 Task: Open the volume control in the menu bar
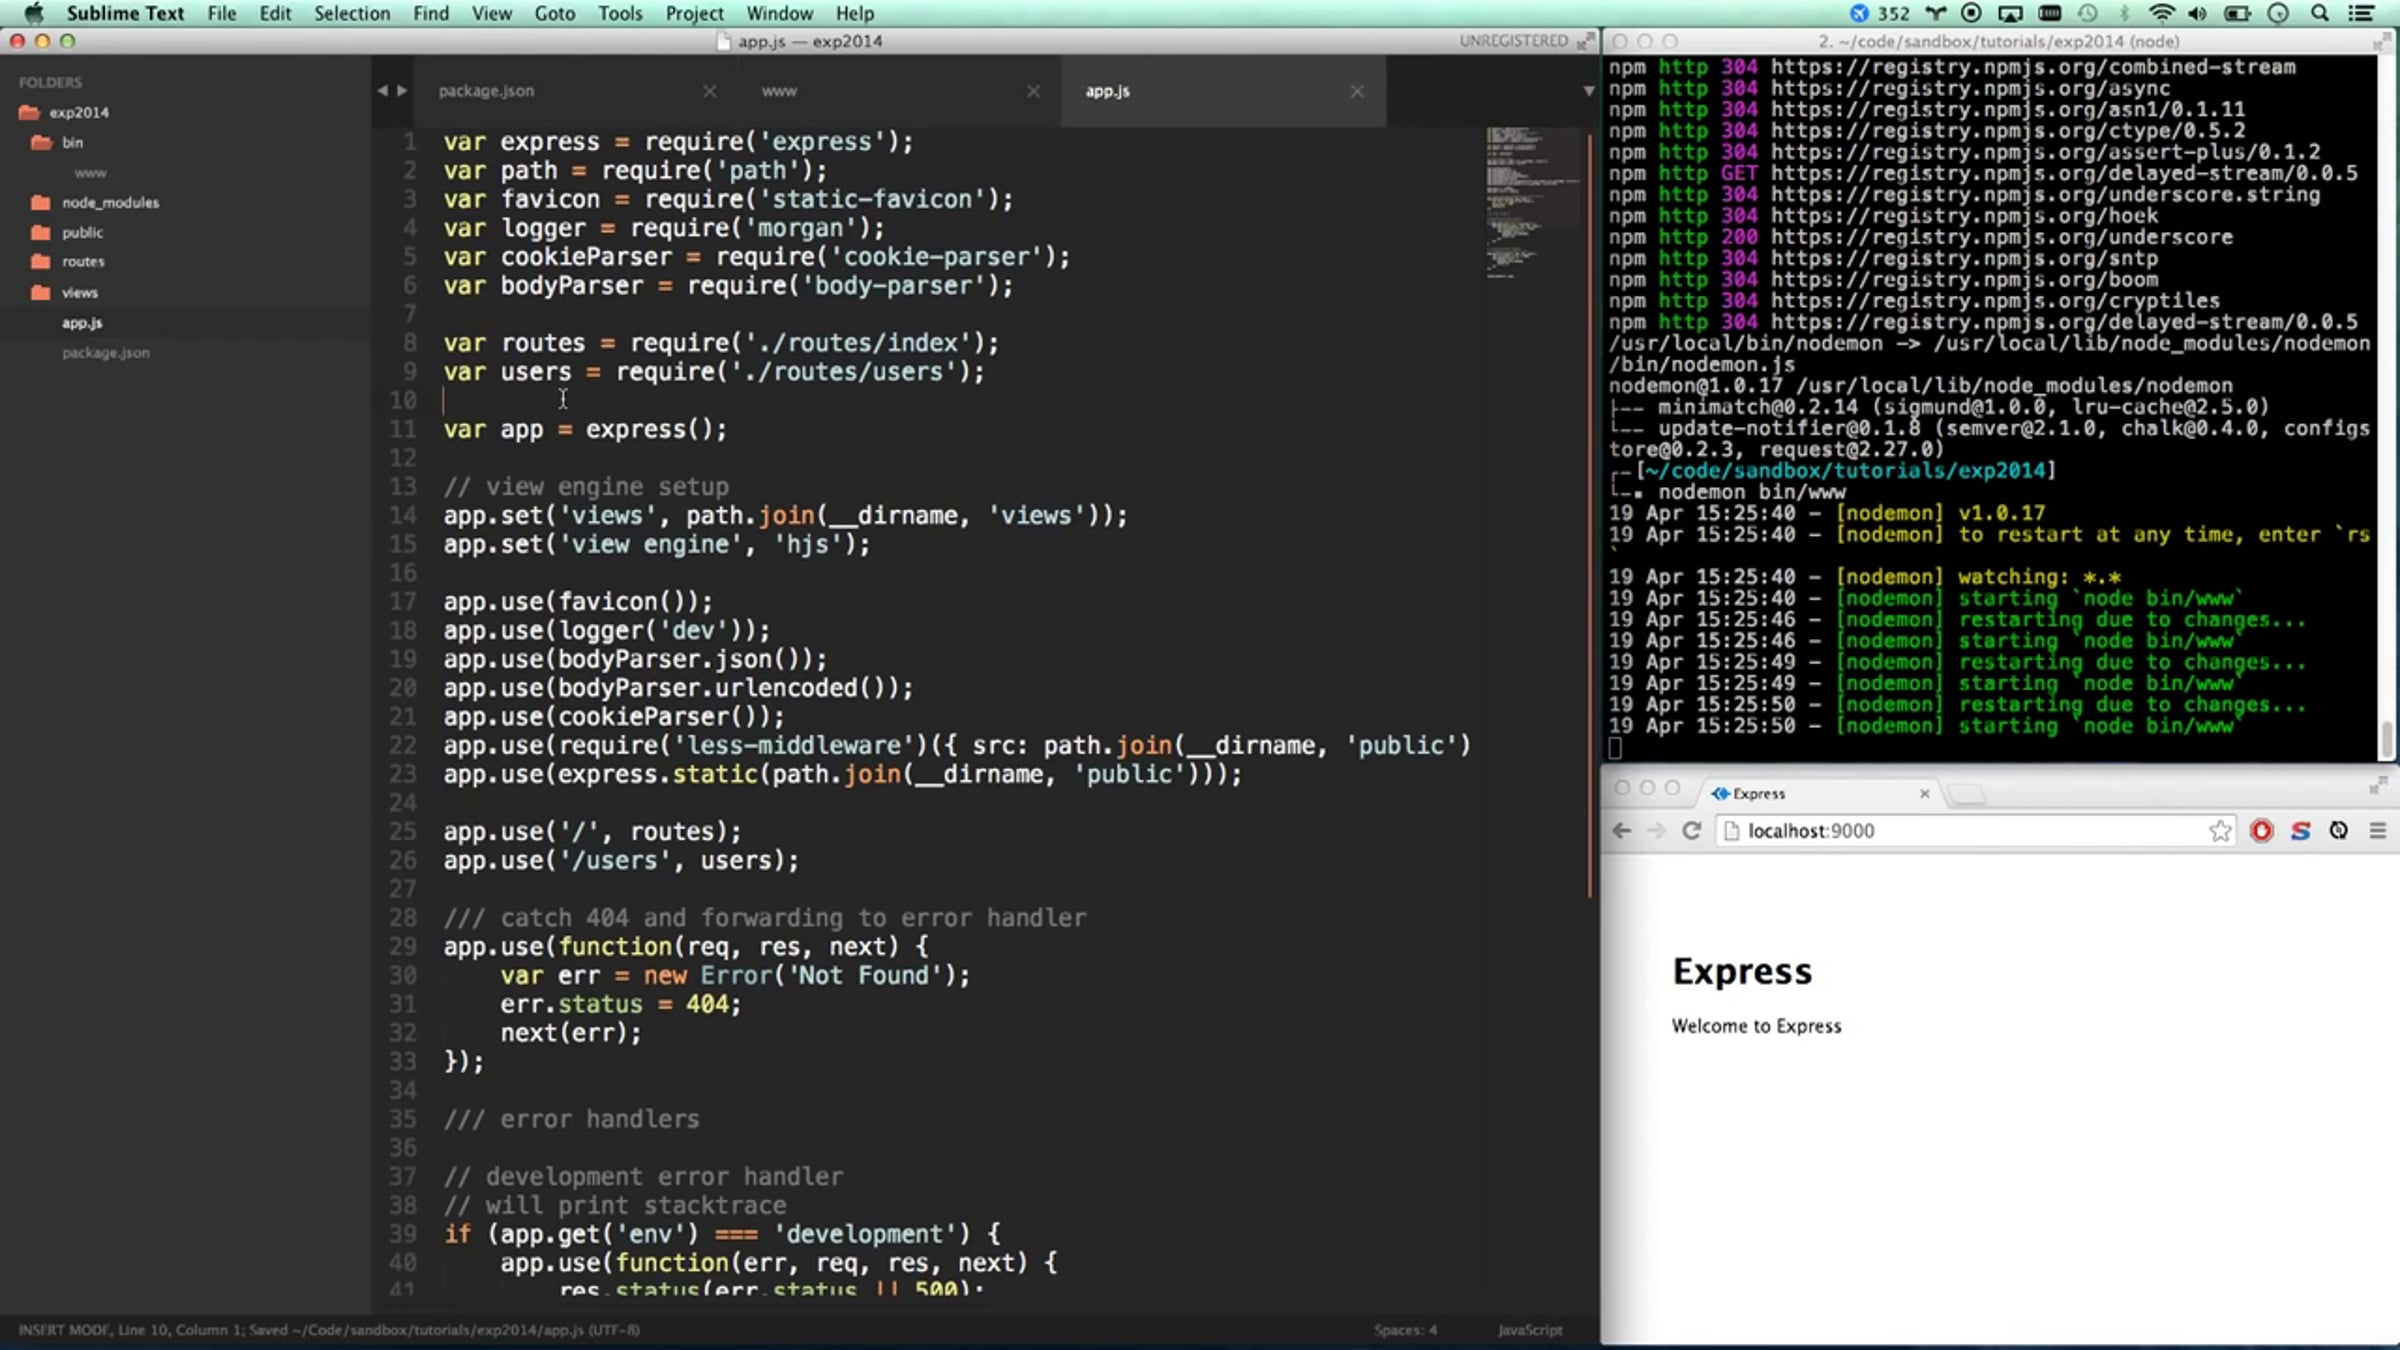(2198, 13)
